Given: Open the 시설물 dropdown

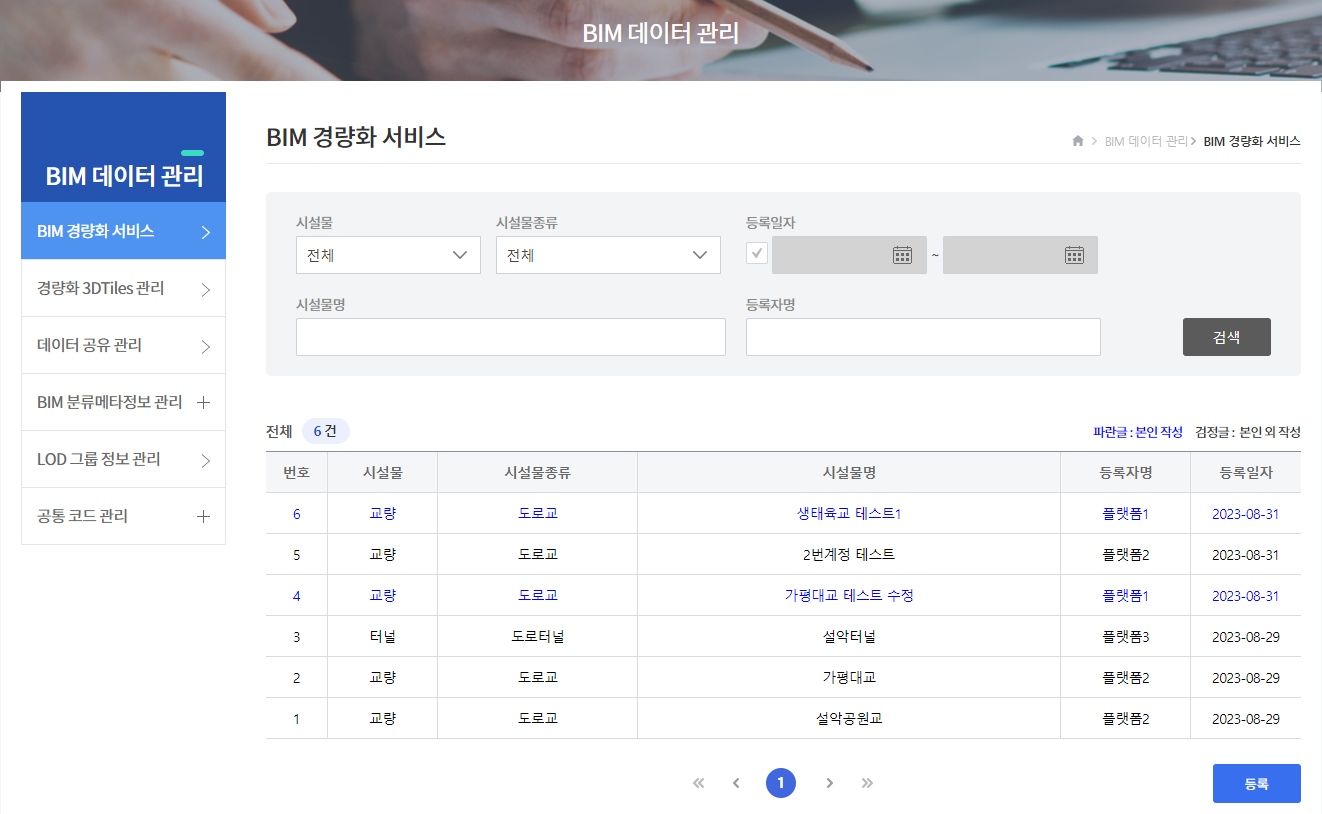Looking at the screenshot, I should [x=388, y=255].
